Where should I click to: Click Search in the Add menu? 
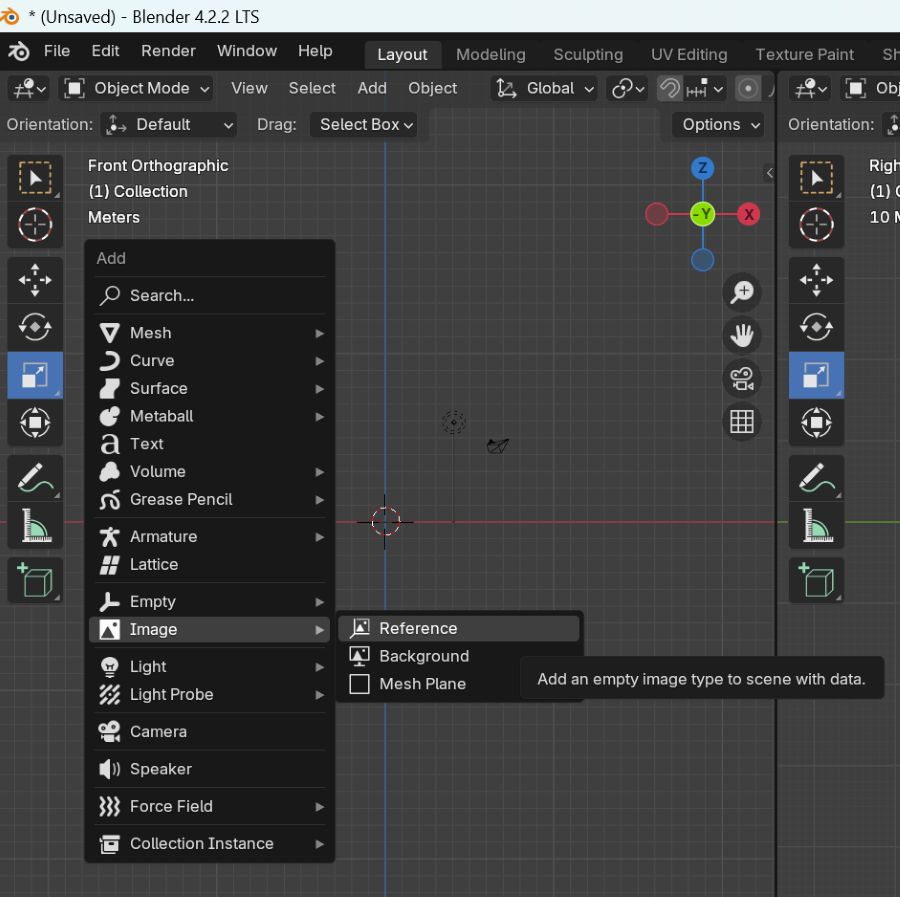tap(210, 296)
